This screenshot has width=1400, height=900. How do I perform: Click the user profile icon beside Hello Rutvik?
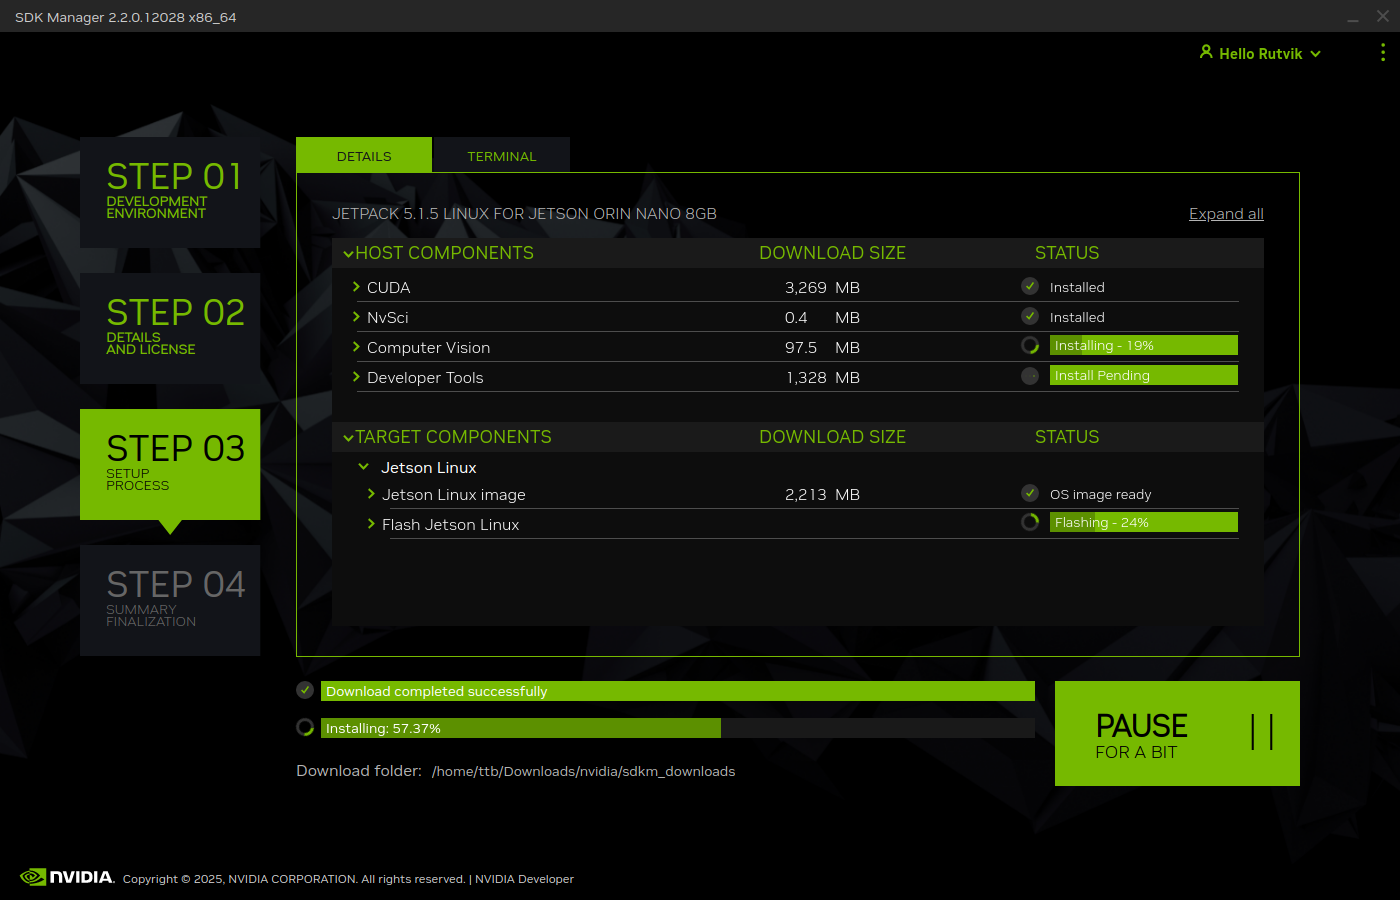1206,52
